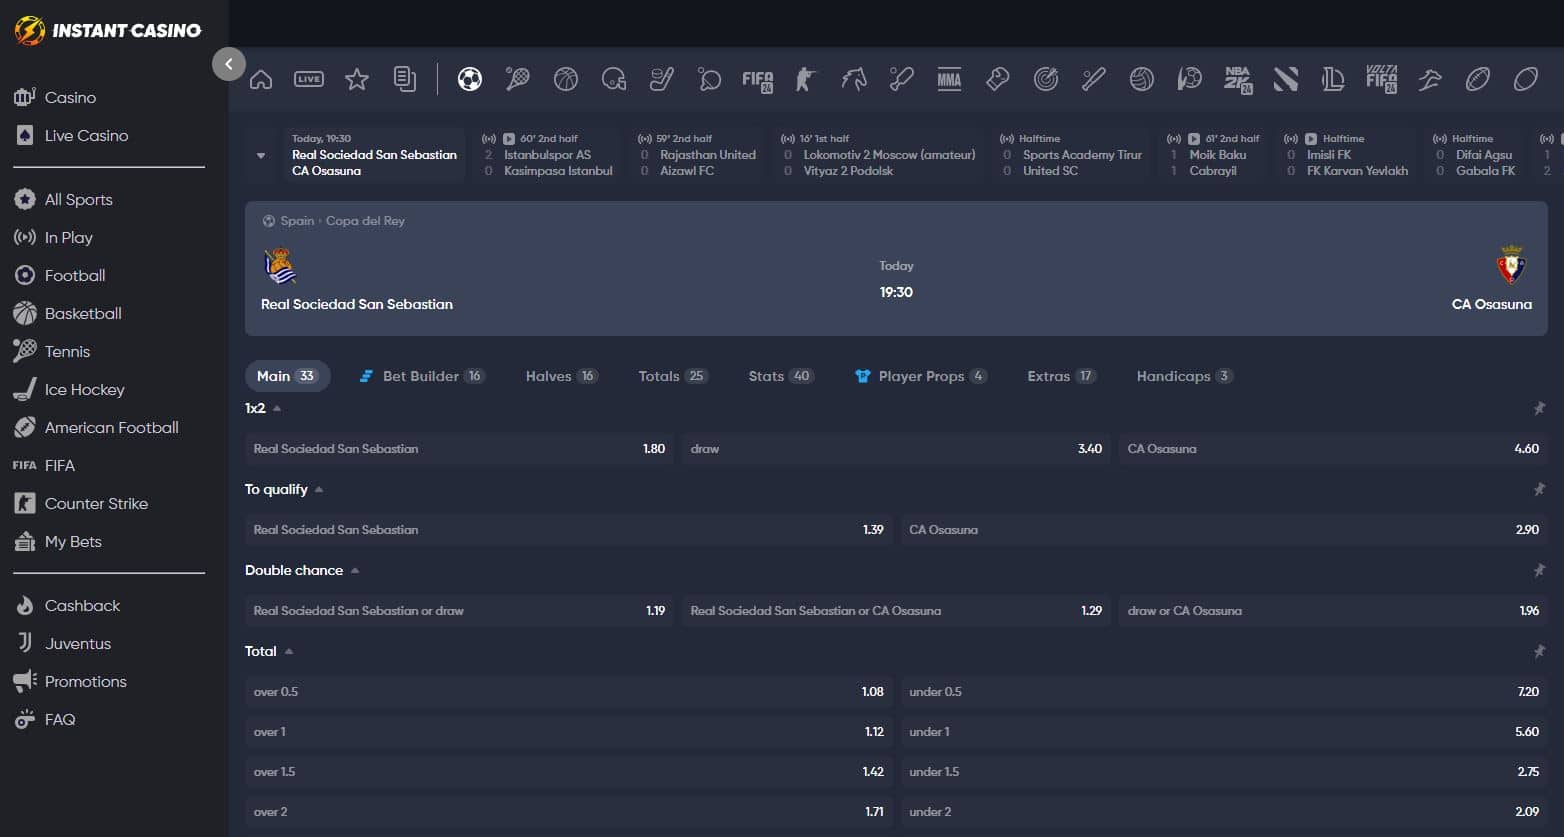
Task: Open Live Casino in the sidebar
Action: [x=86, y=135]
